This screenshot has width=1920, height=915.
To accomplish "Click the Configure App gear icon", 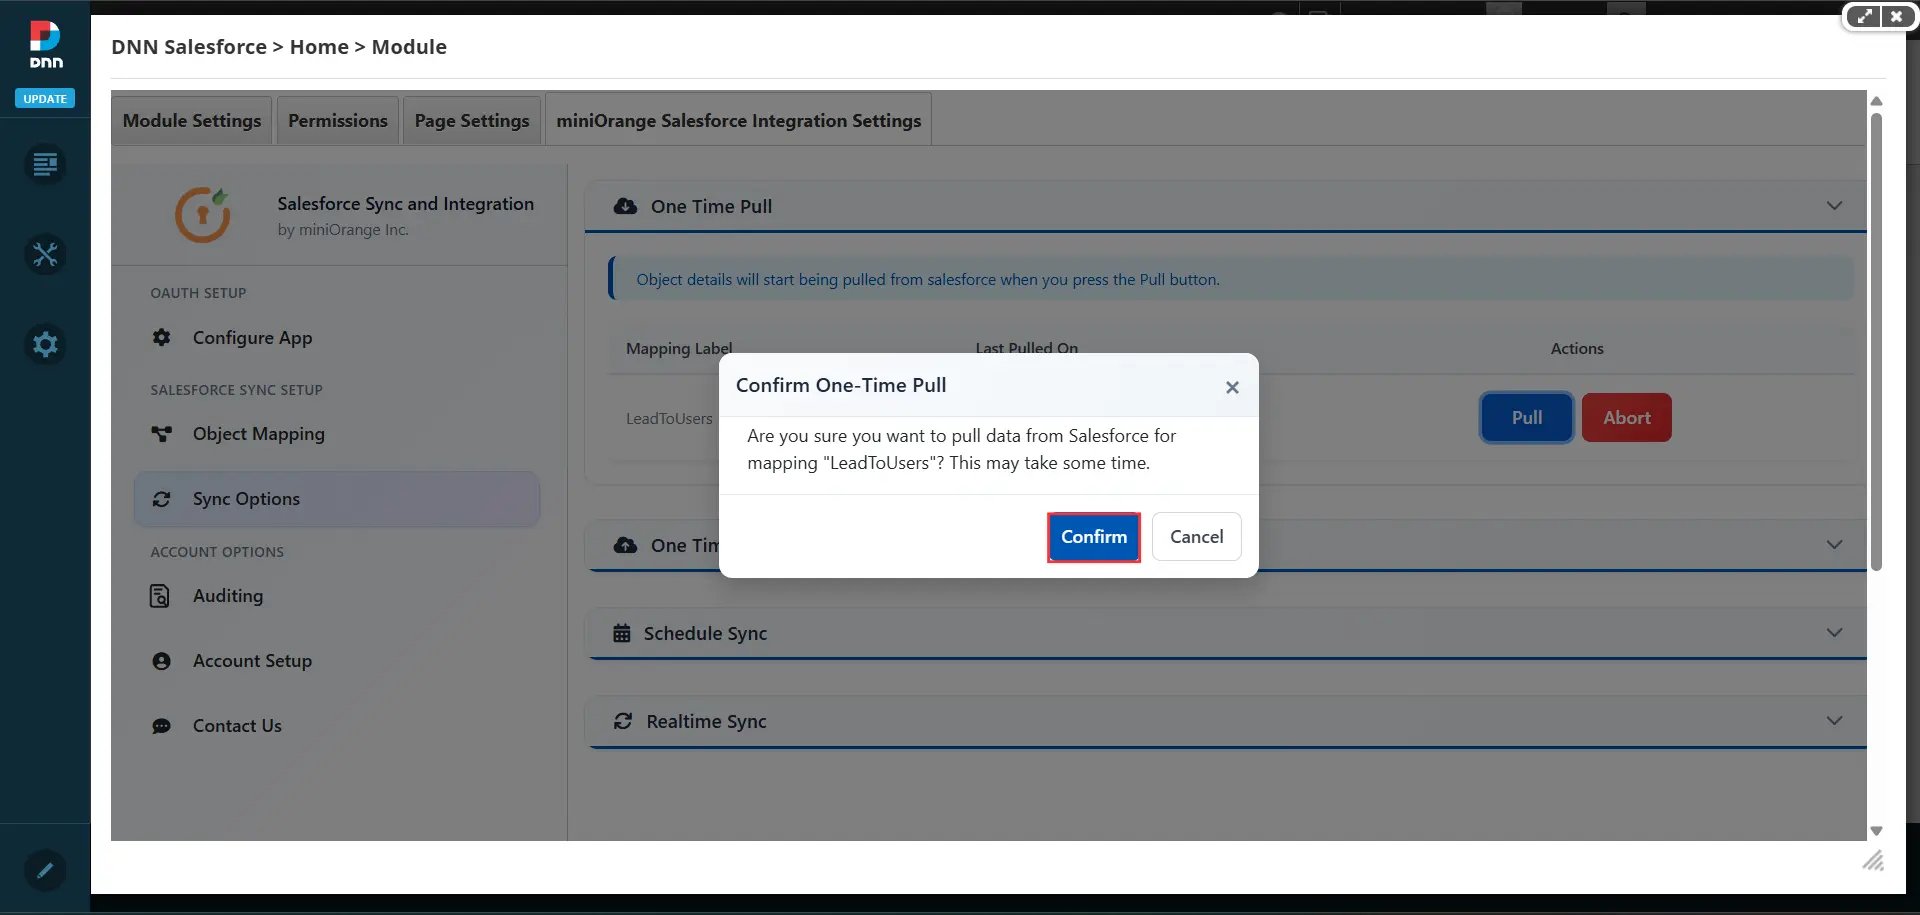I will (161, 338).
